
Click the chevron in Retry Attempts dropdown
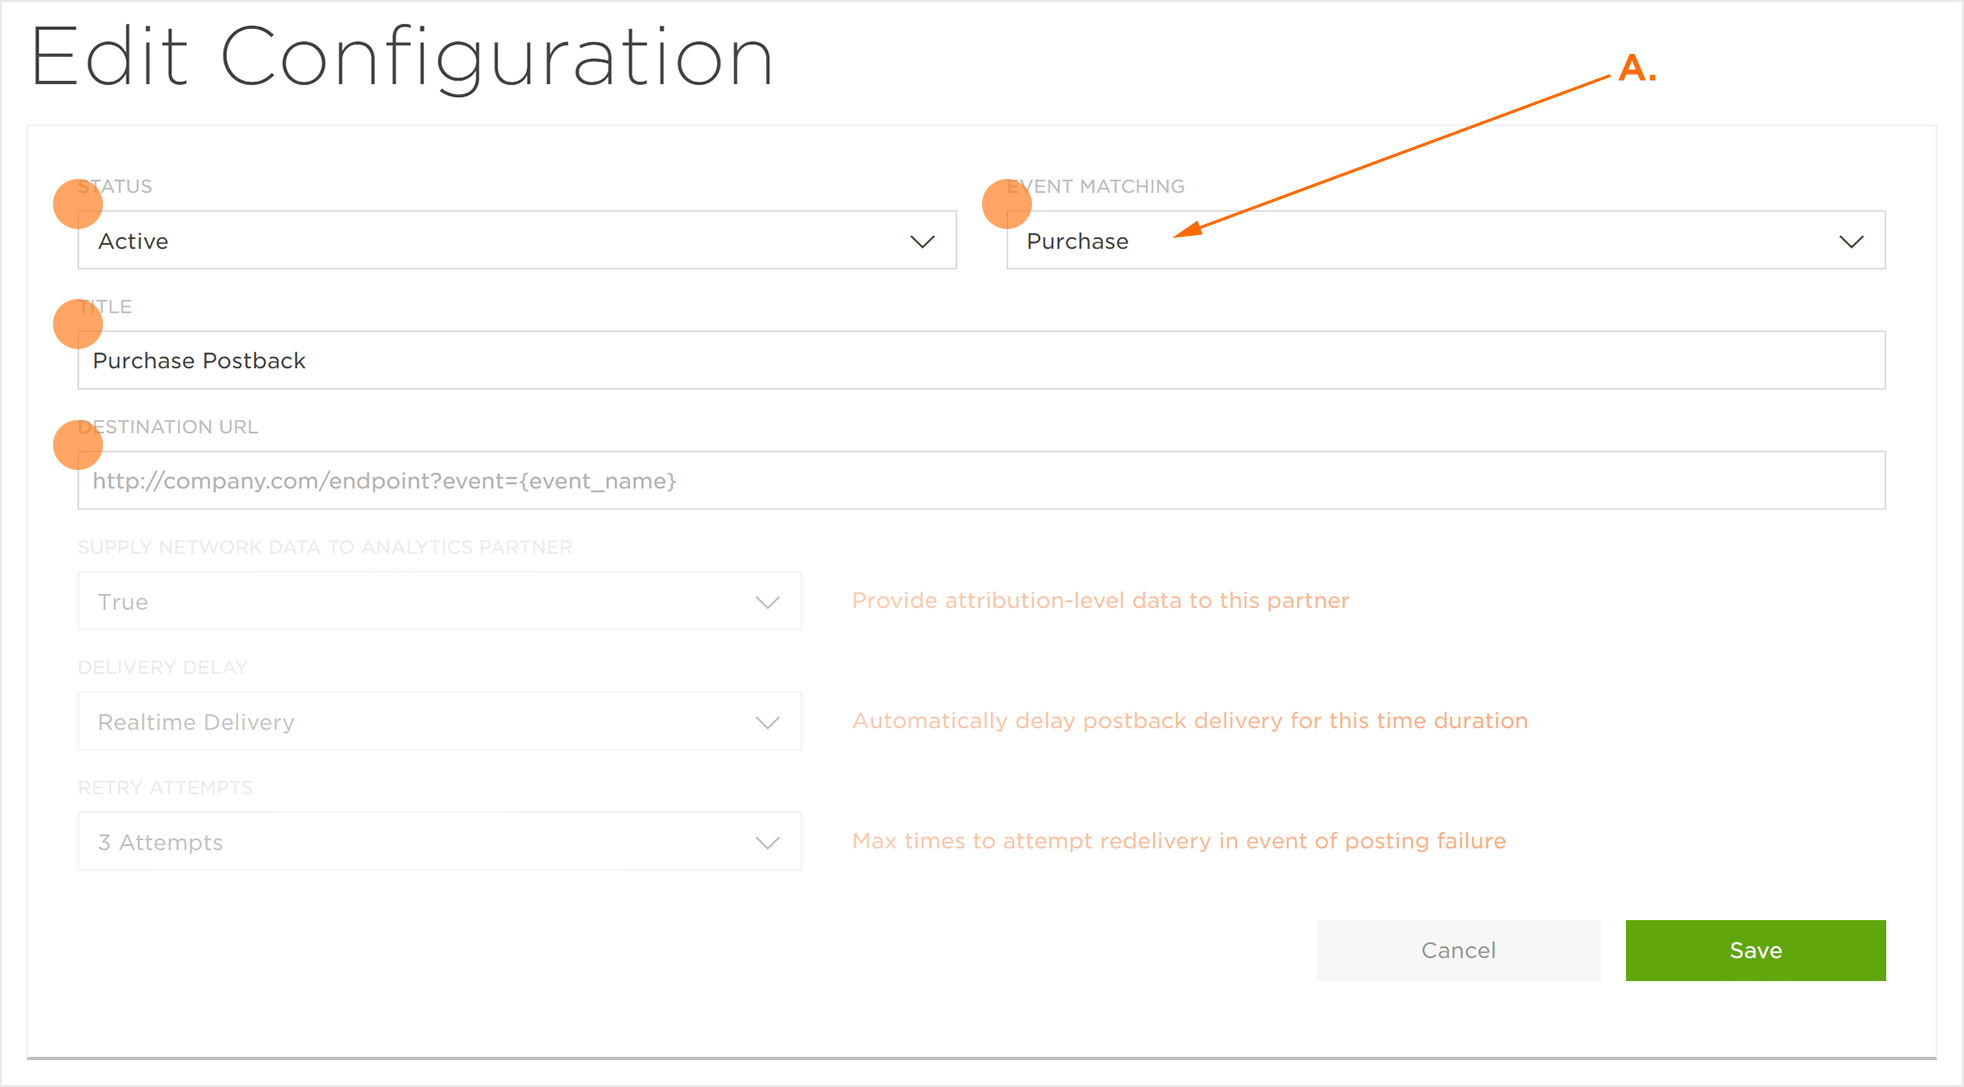tap(767, 843)
